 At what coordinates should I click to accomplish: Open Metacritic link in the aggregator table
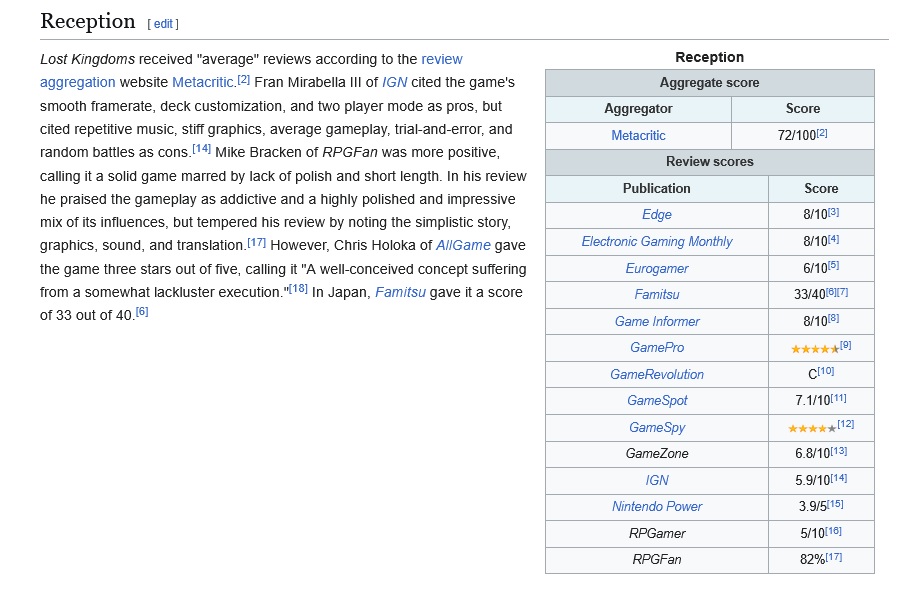(638, 135)
